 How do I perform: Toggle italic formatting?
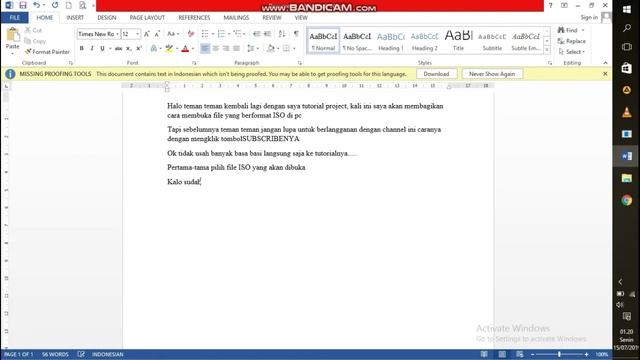click(92, 49)
